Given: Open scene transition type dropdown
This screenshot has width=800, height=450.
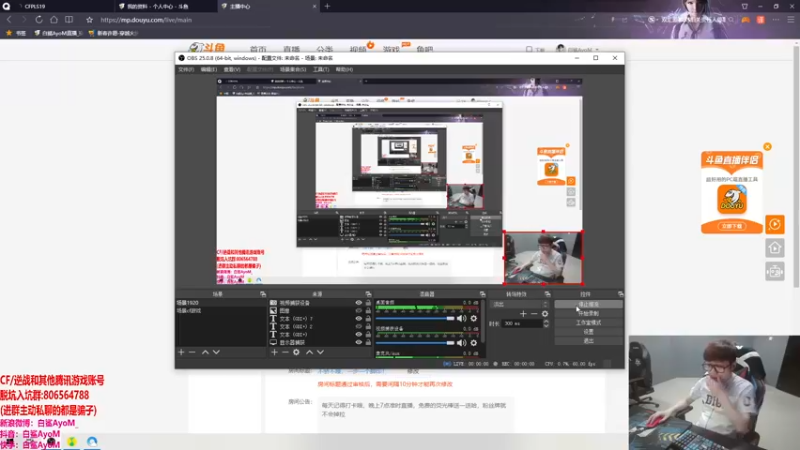Looking at the screenshot, I should [x=520, y=304].
